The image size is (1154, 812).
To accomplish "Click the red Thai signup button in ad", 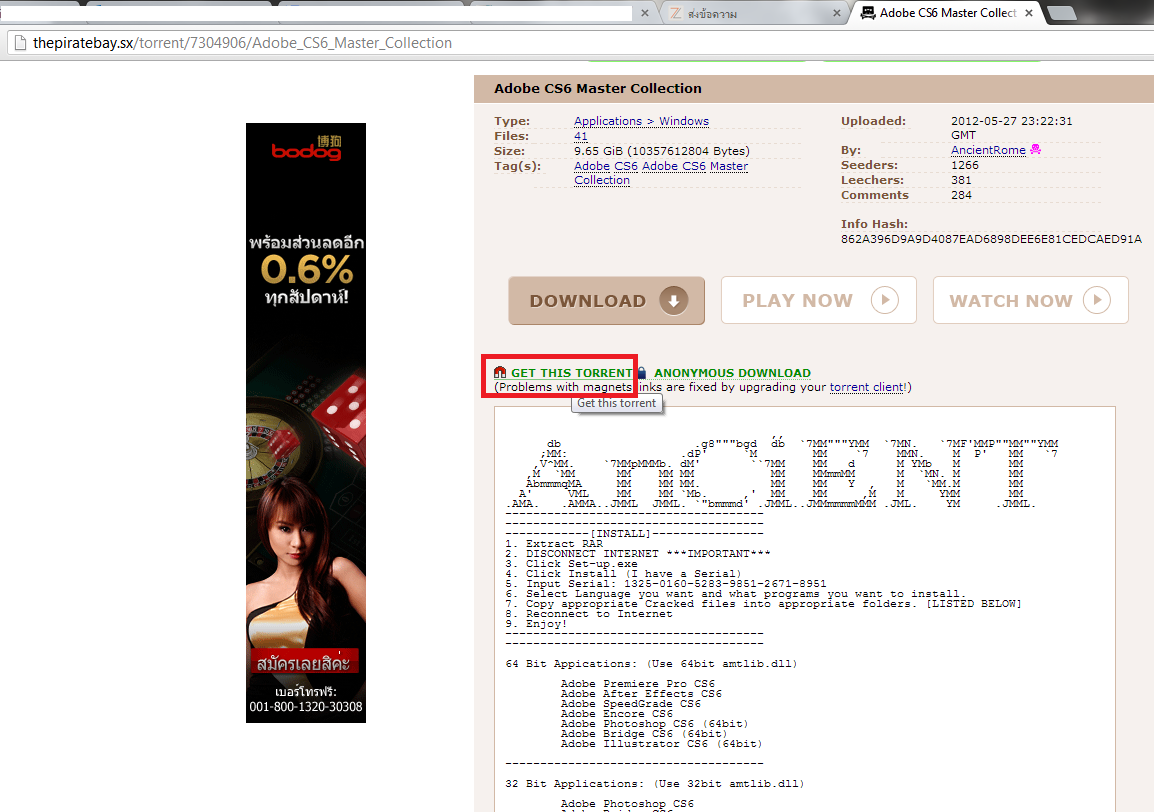I will (x=304, y=661).
